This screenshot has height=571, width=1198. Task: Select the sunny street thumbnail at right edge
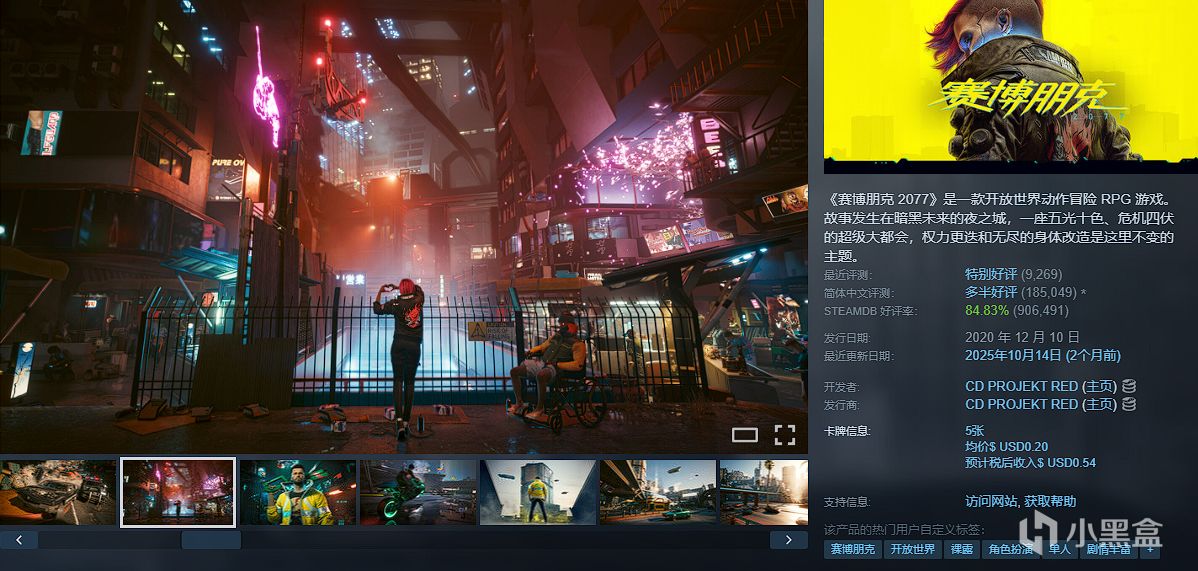764,492
